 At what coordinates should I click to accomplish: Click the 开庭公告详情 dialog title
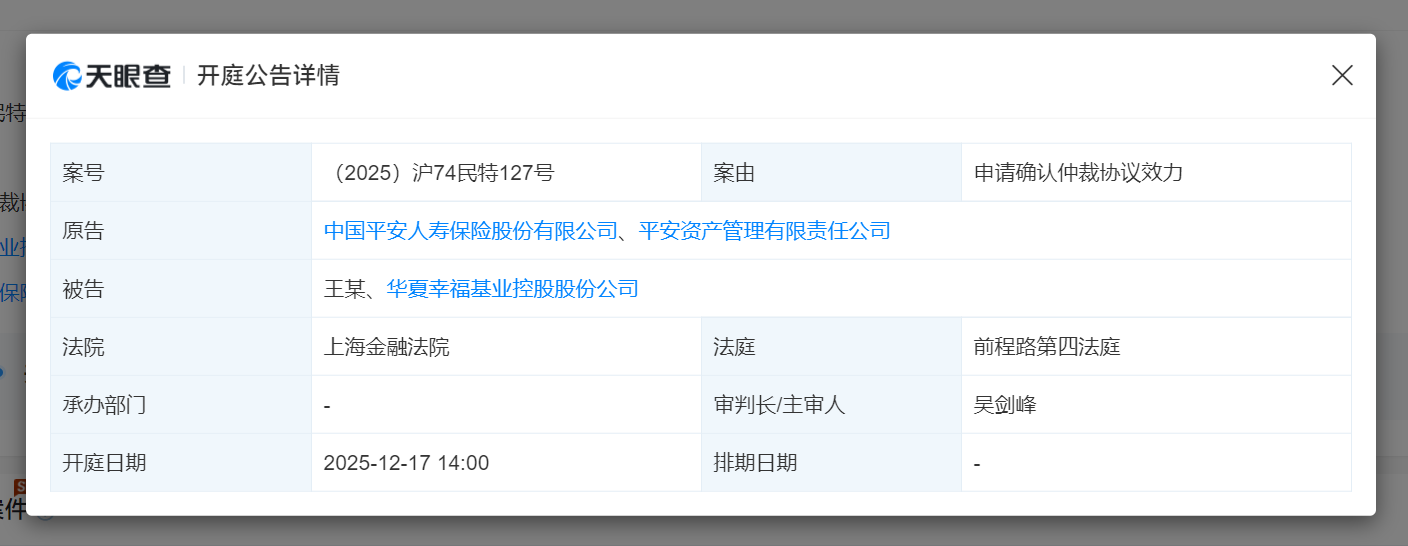(268, 76)
